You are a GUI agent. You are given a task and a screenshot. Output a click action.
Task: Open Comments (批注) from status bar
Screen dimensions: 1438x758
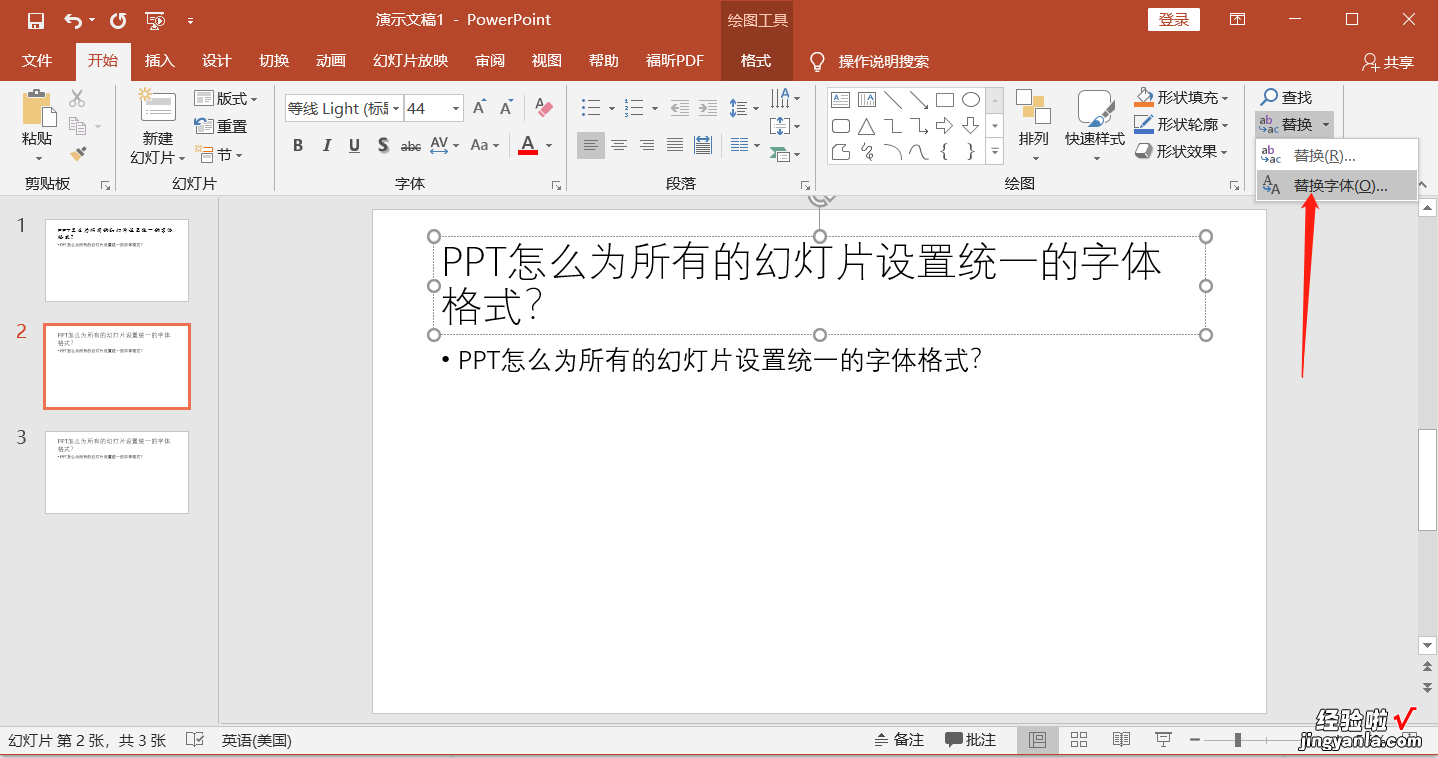971,740
